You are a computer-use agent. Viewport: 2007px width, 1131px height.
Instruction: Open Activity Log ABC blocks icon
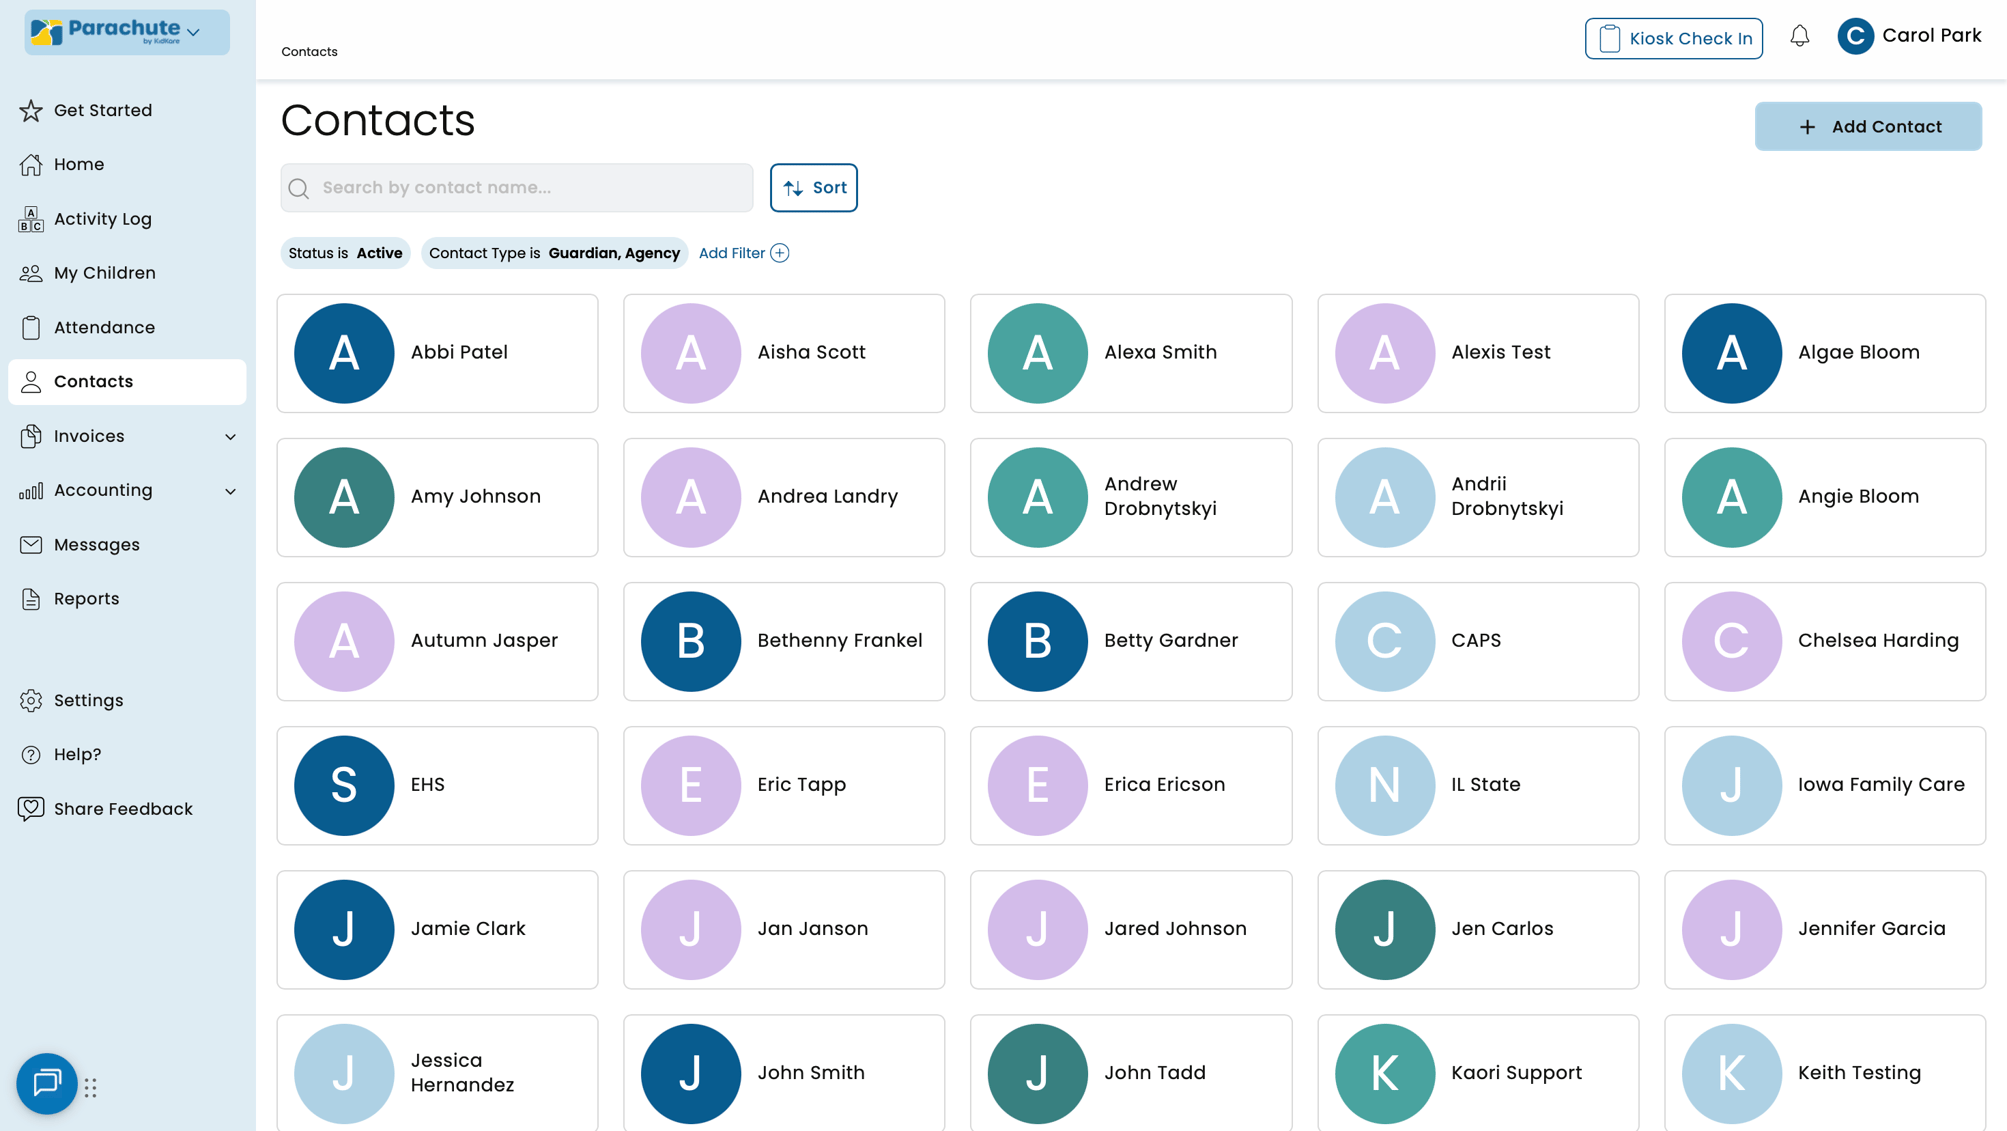coord(31,219)
